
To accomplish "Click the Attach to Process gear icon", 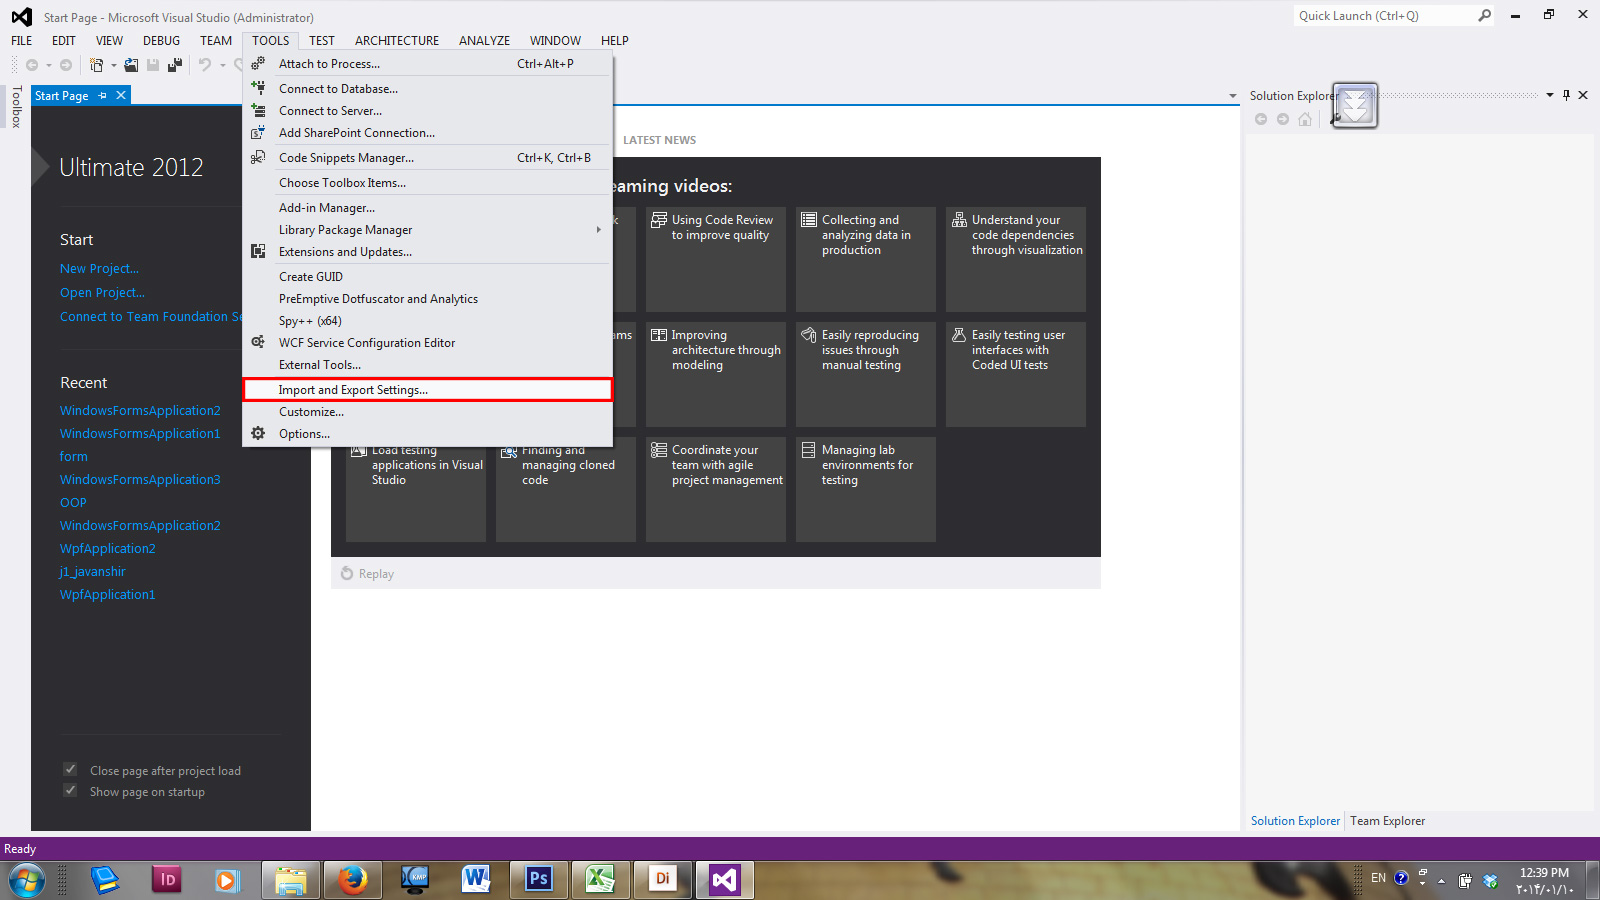I will click(x=258, y=63).
